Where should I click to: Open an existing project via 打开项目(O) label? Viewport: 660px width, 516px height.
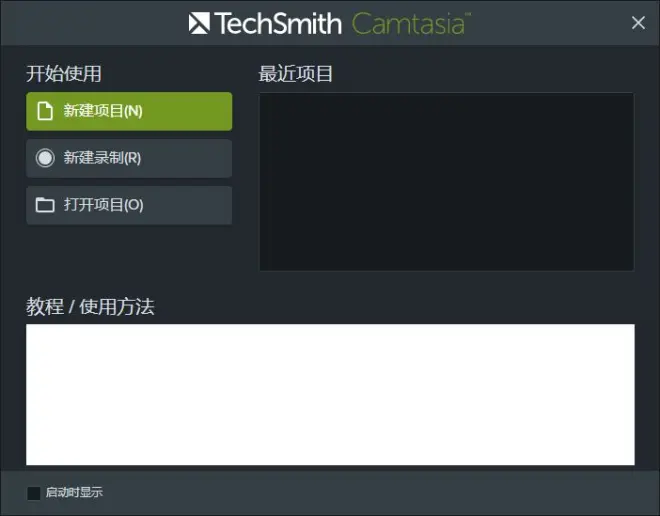104,205
